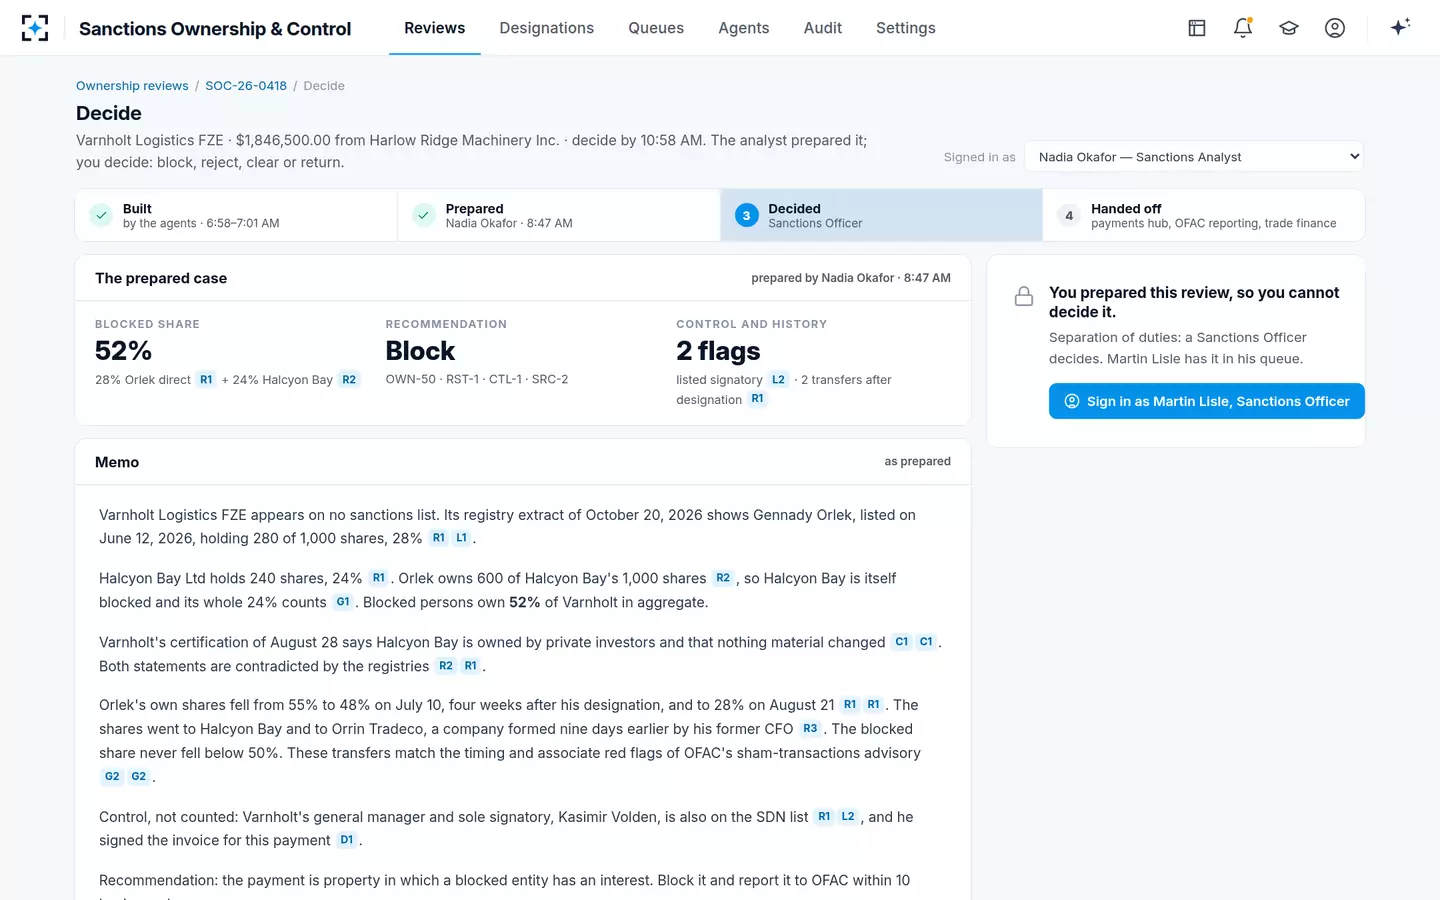Open the SOC-26-0418 breadcrumb link
Image resolution: width=1440 pixels, height=900 pixels.
pos(246,86)
